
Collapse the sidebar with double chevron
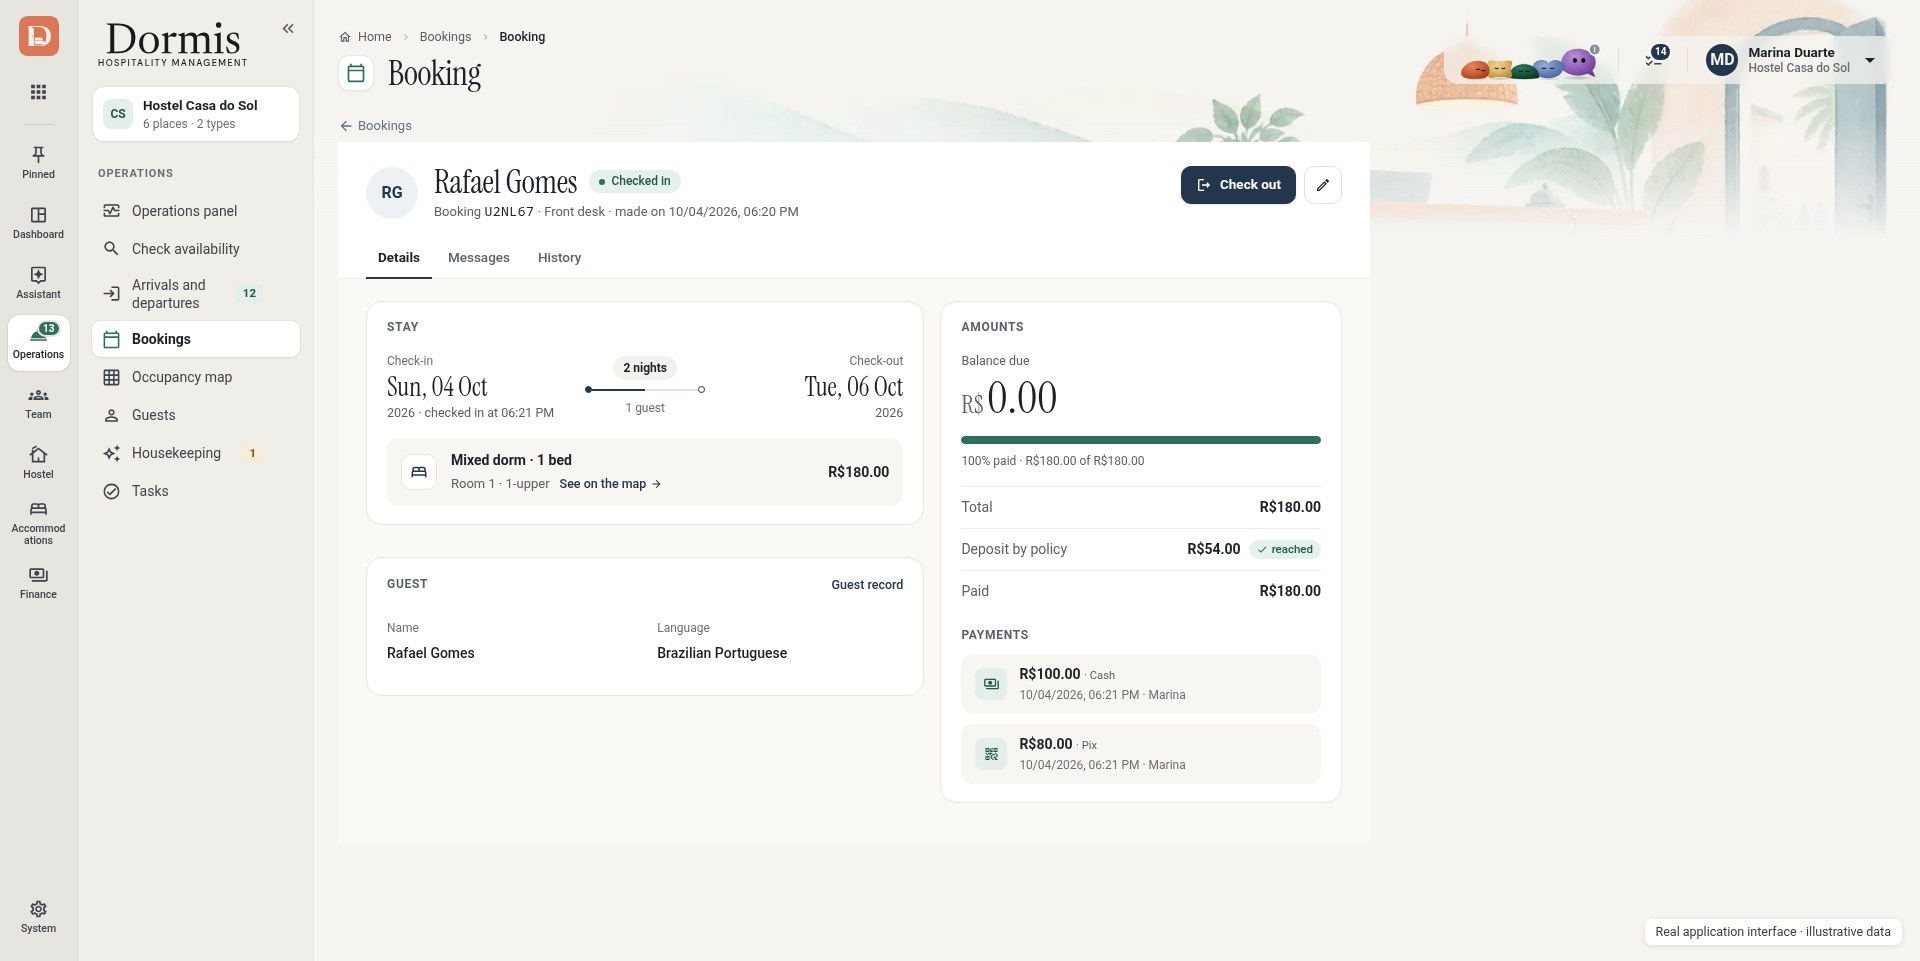[x=288, y=29]
